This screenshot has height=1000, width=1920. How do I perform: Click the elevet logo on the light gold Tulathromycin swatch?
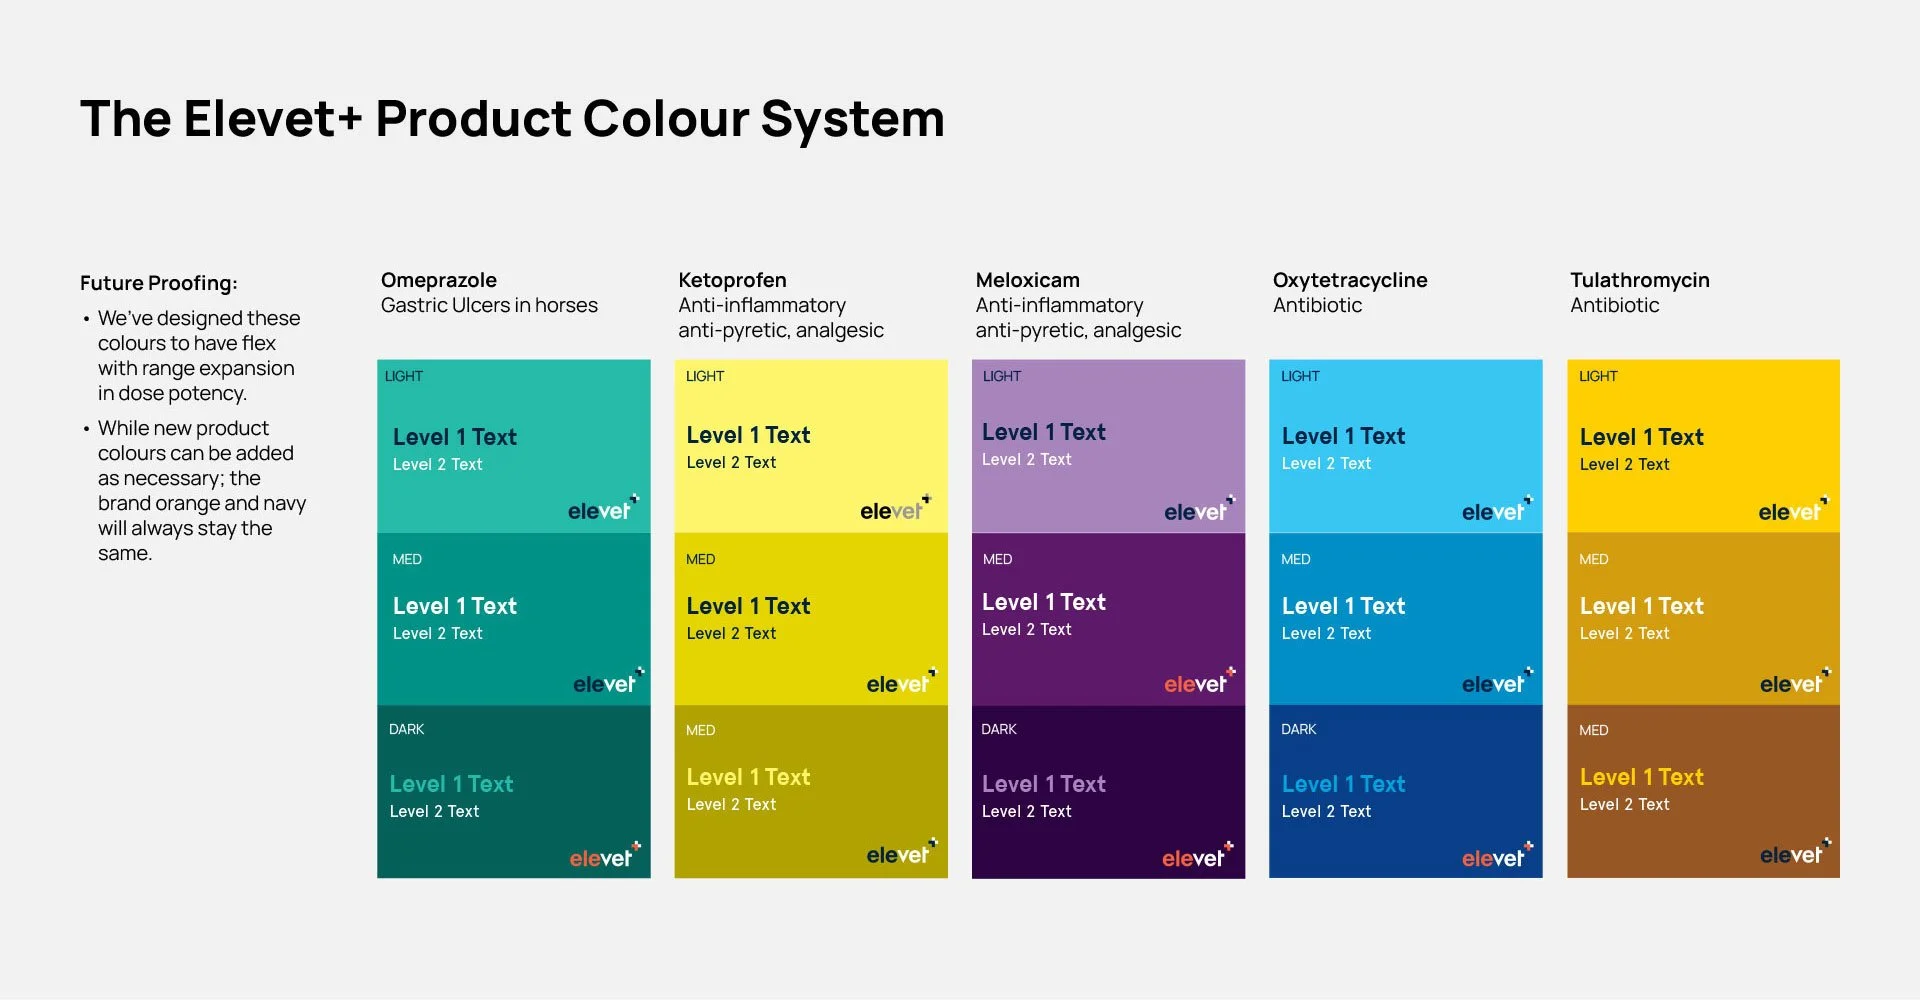(1794, 510)
